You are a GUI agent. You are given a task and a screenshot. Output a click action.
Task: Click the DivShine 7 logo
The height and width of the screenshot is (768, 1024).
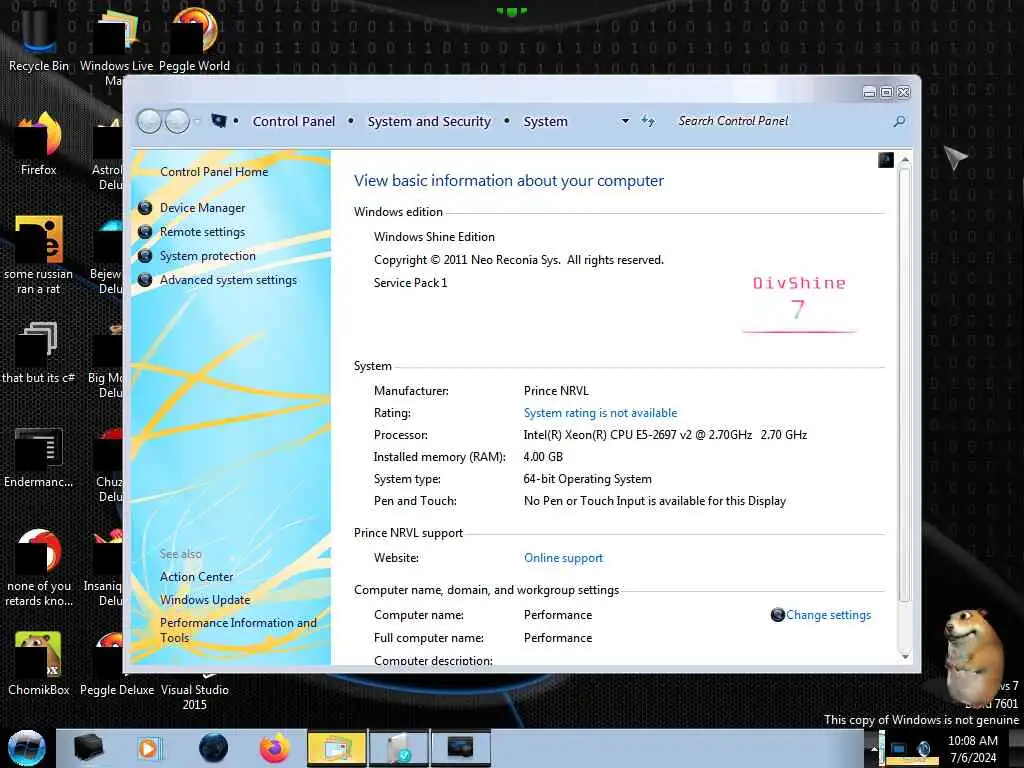[x=799, y=303]
